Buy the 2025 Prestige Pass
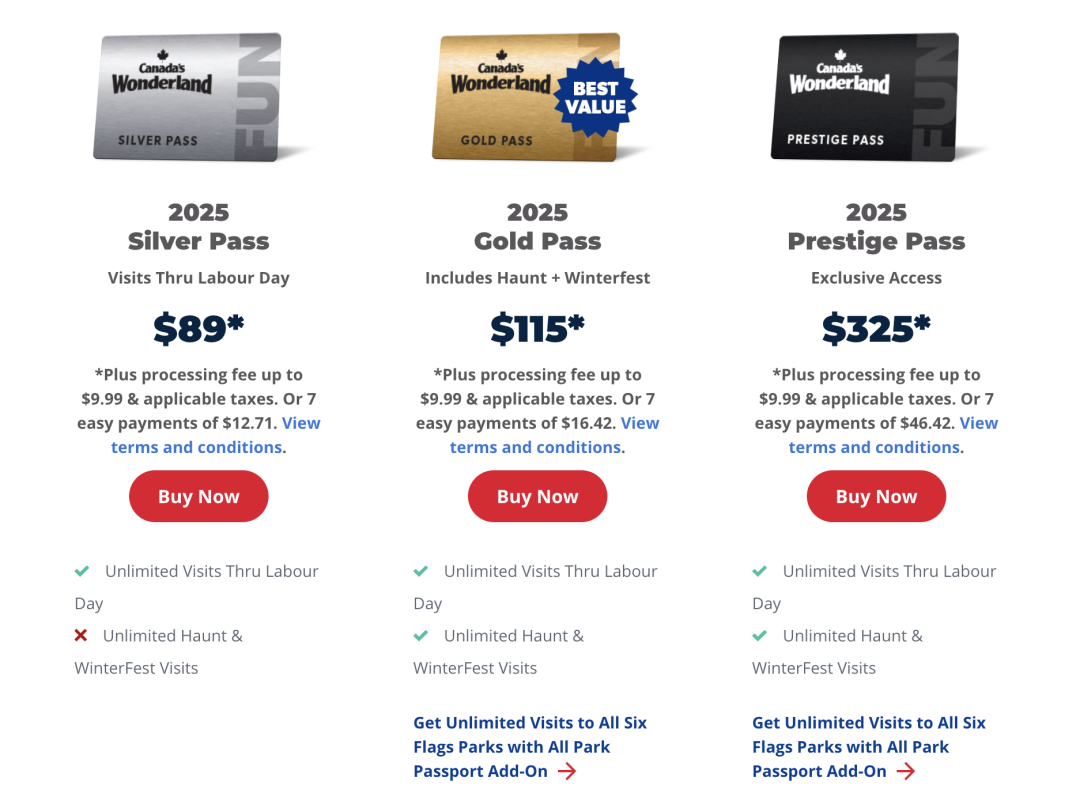The width and height of the screenshot is (1080, 808). [x=876, y=496]
